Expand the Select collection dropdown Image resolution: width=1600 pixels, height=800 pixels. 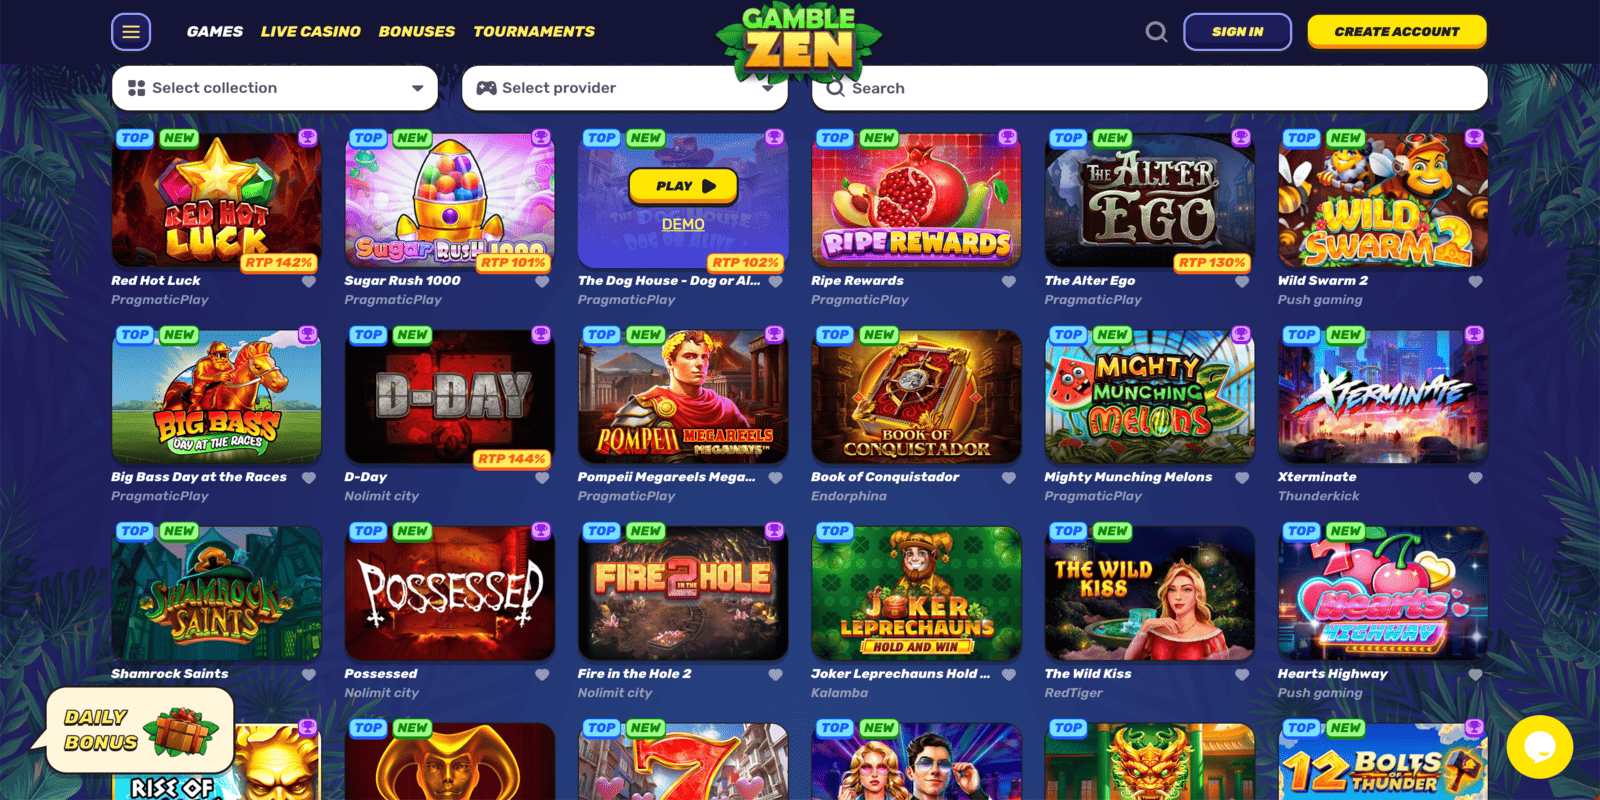tap(275, 88)
